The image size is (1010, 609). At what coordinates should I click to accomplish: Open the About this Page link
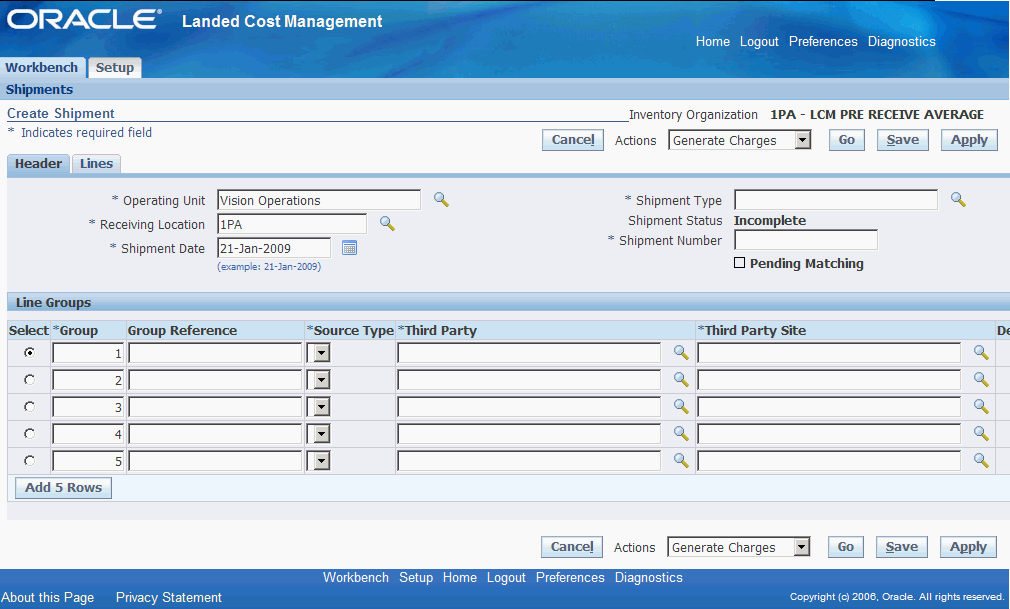(48, 597)
